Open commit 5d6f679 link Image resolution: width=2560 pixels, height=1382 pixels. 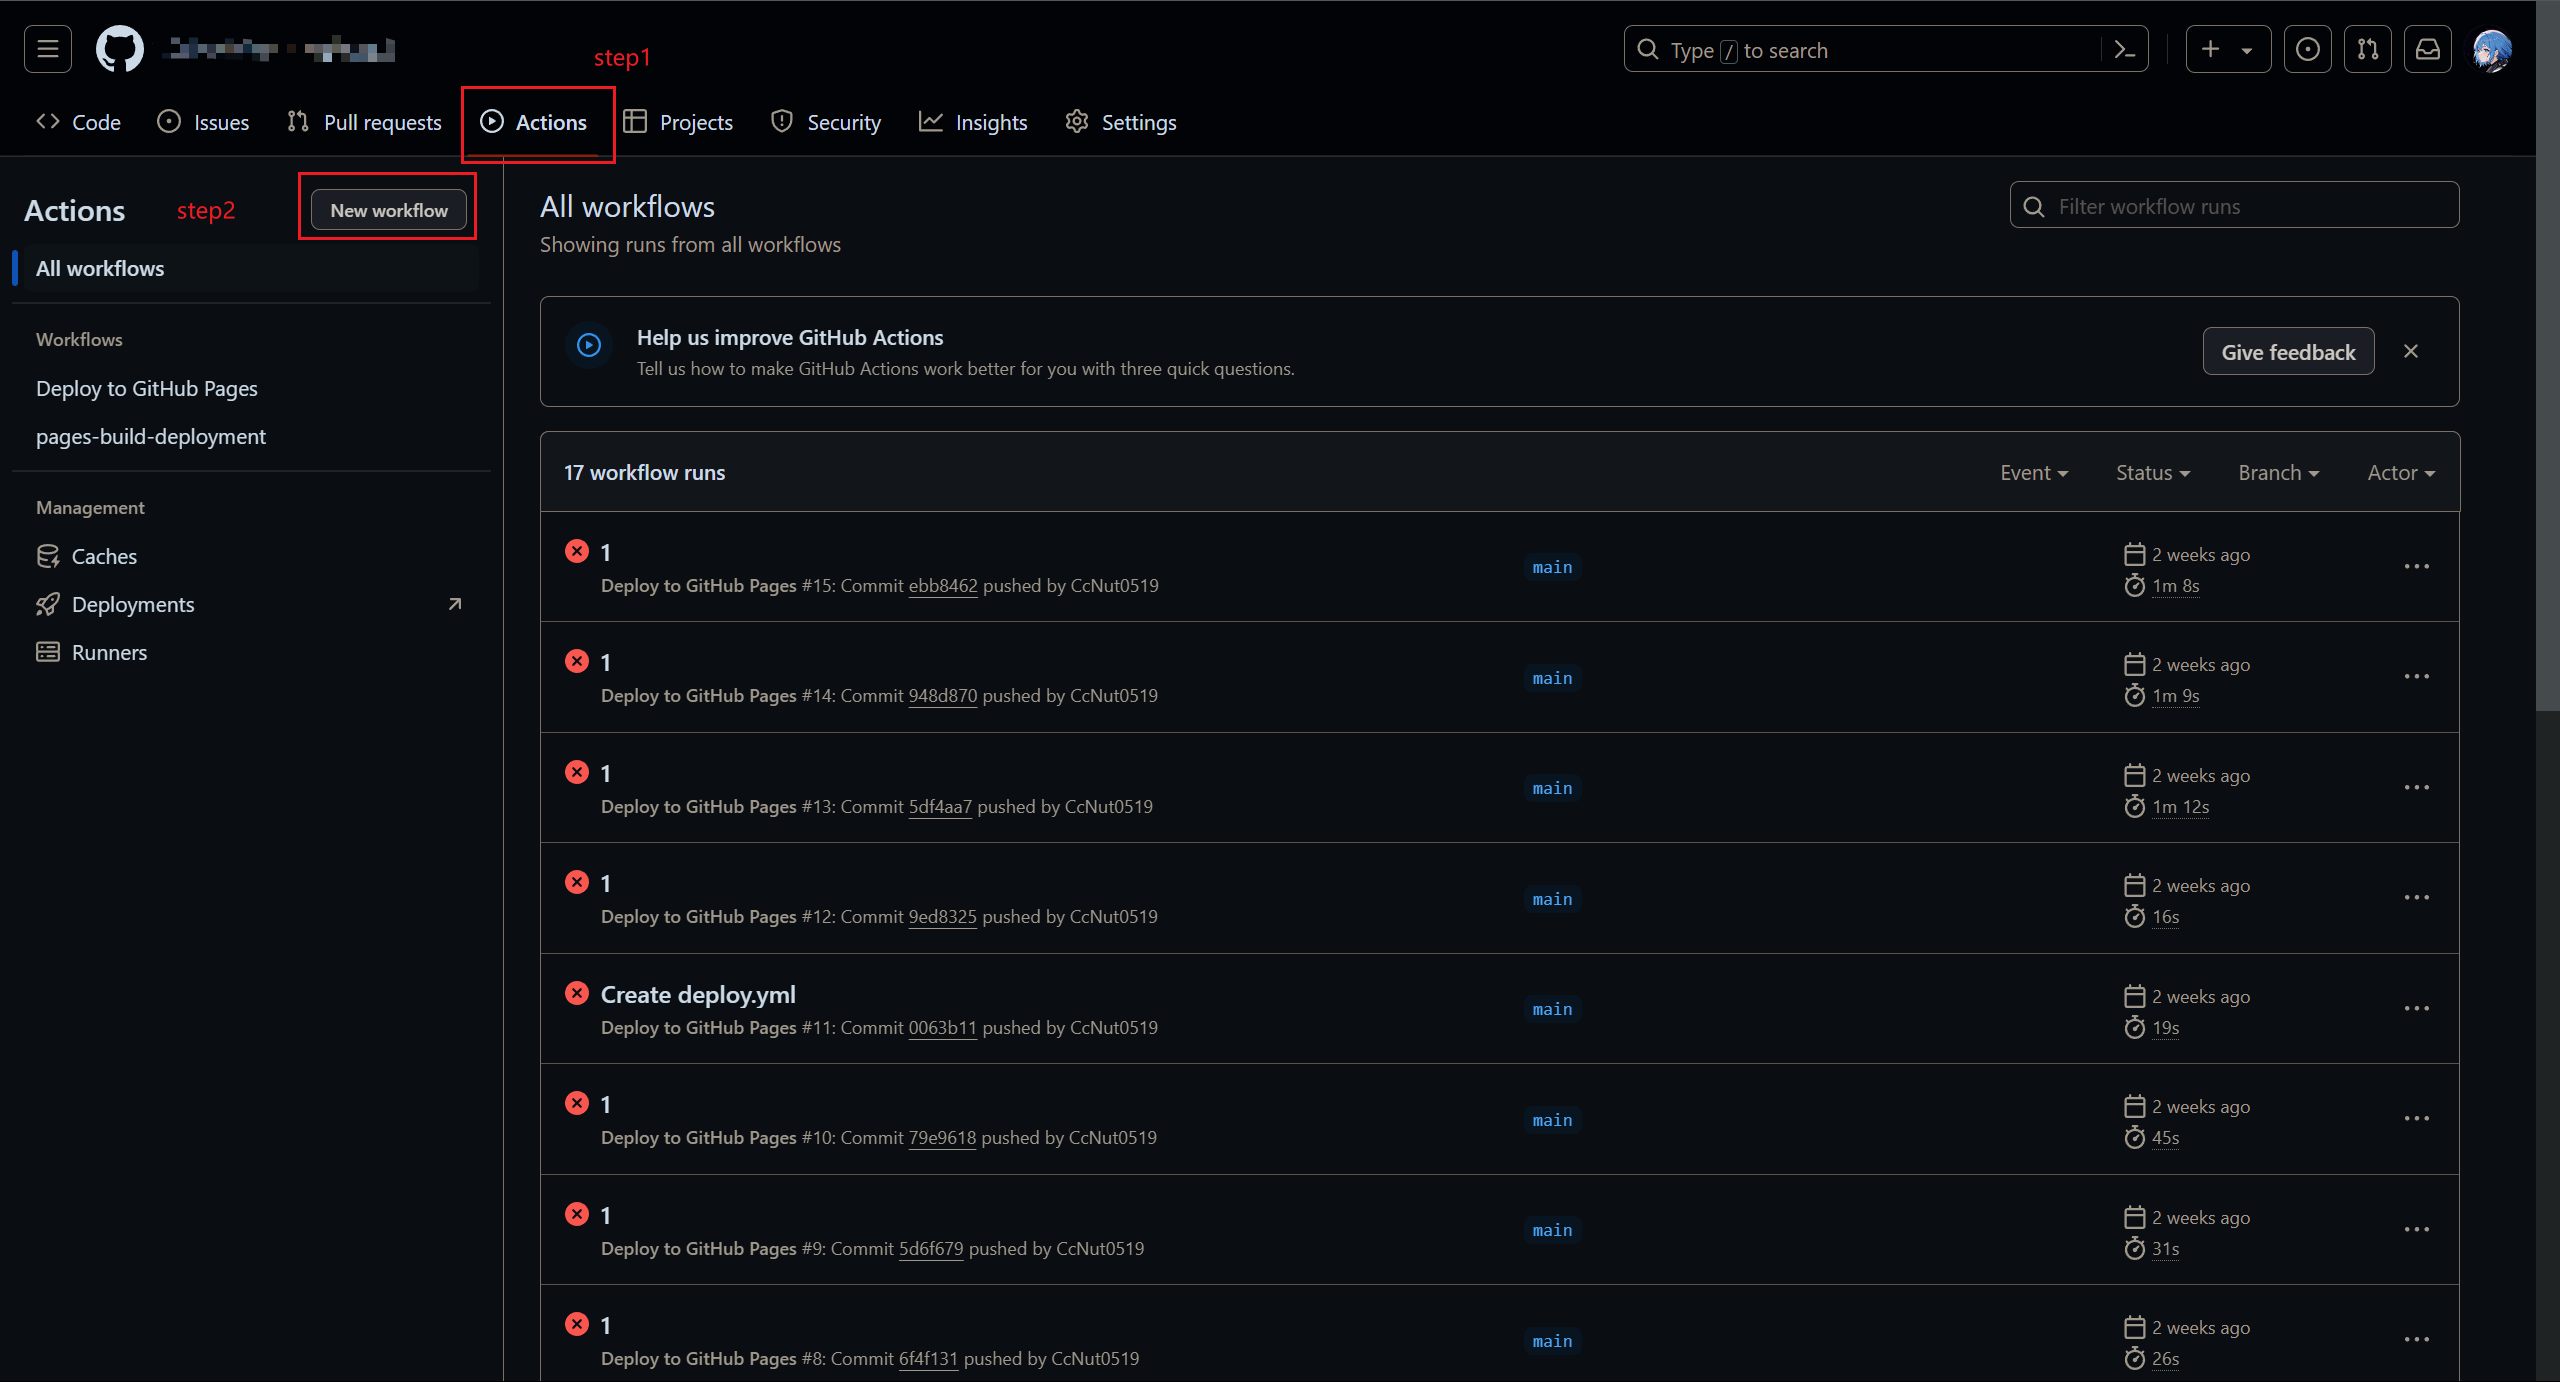[931, 1249]
